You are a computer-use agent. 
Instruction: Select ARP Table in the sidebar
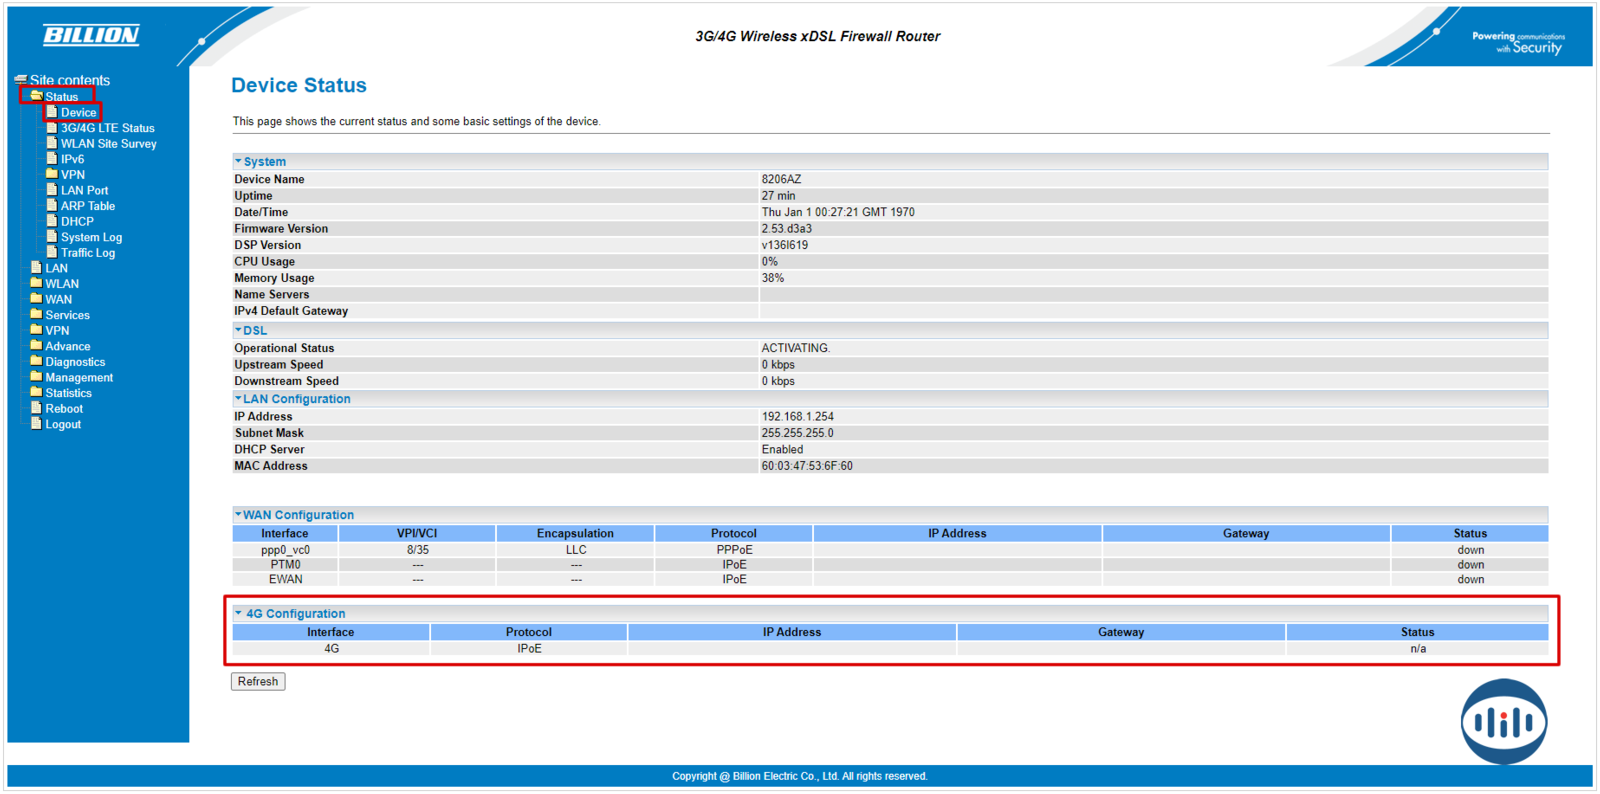(x=87, y=206)
